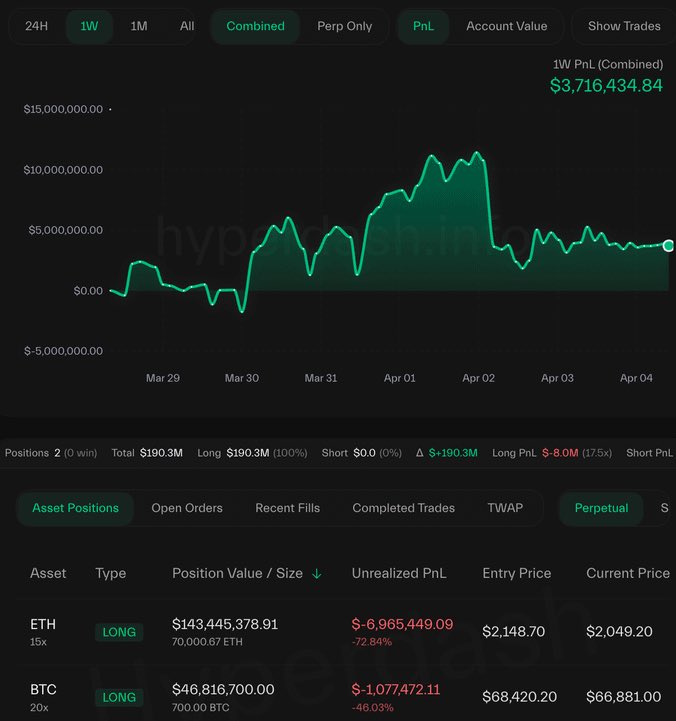Click the 70,000.67 ETH size text
Image resolution: width=676 pixels, height=721 pixels.
point(207,642)
